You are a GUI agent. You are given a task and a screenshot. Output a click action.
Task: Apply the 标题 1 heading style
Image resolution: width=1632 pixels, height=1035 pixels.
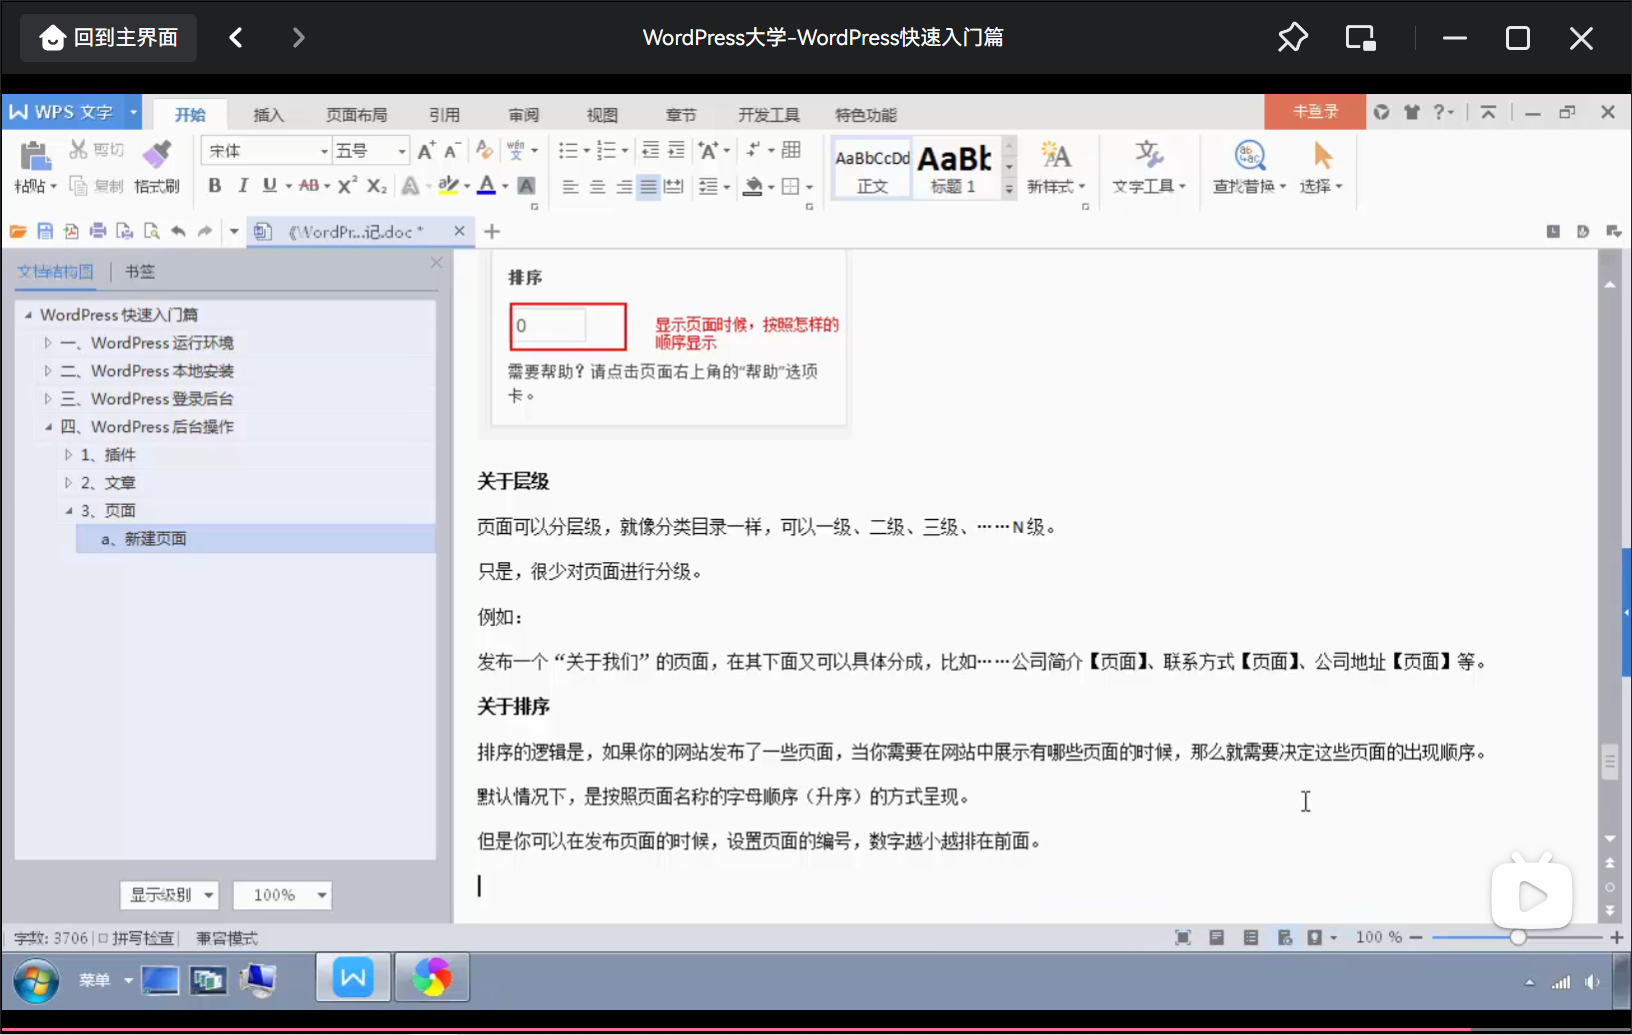pos(955,167)
